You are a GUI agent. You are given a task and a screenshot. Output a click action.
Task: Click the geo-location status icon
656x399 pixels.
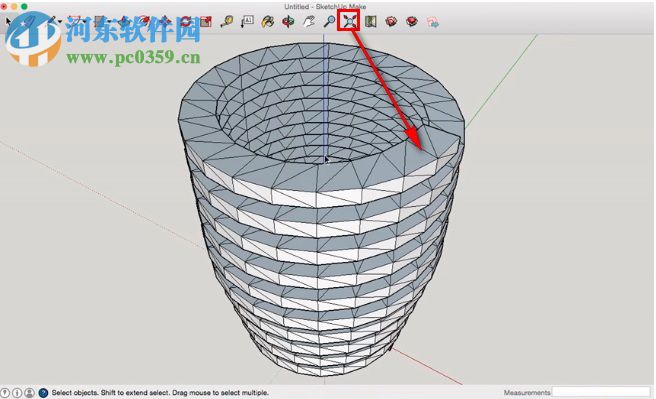[5, 393]
